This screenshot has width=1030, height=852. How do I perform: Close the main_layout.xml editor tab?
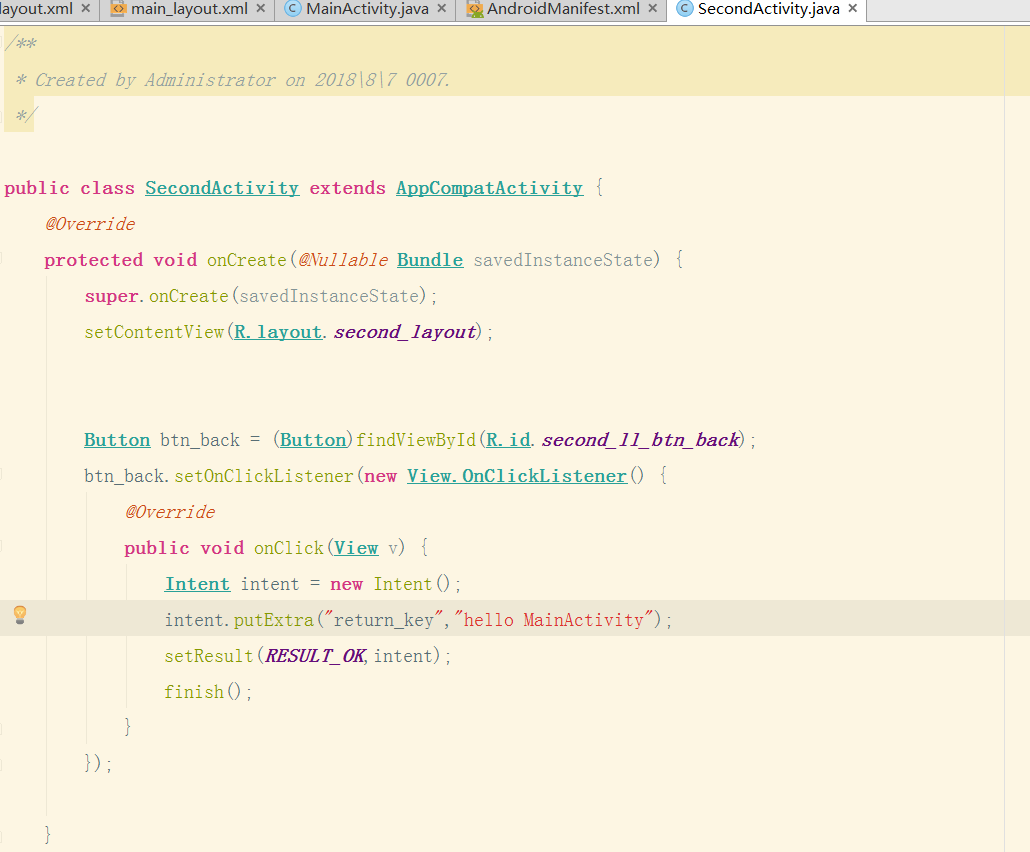tap(261, 9)
